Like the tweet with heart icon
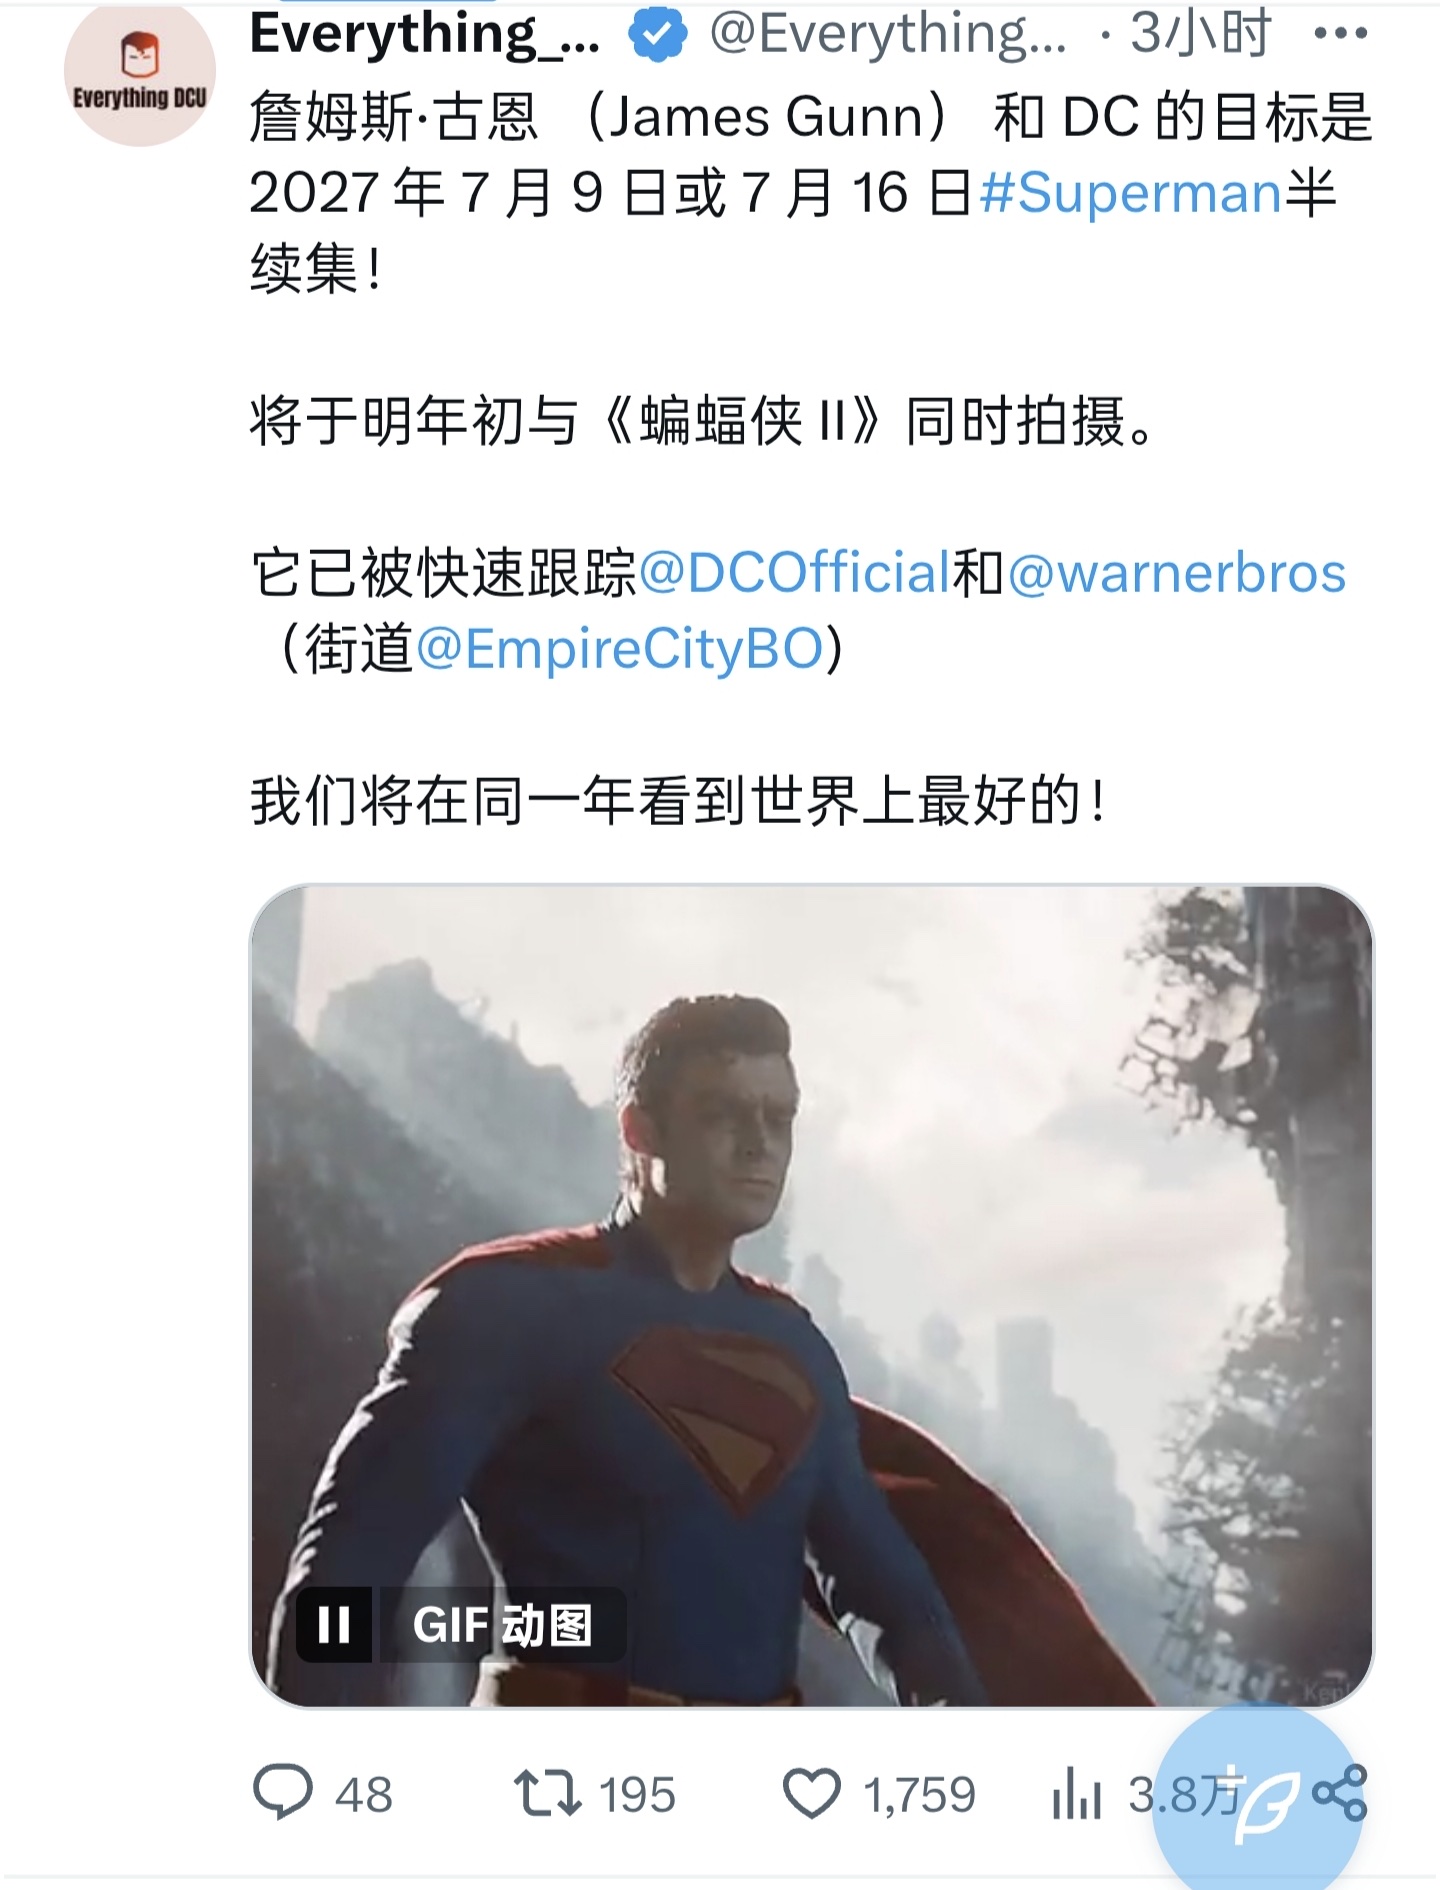1440x1890 pixels. tap(811, 1793)
